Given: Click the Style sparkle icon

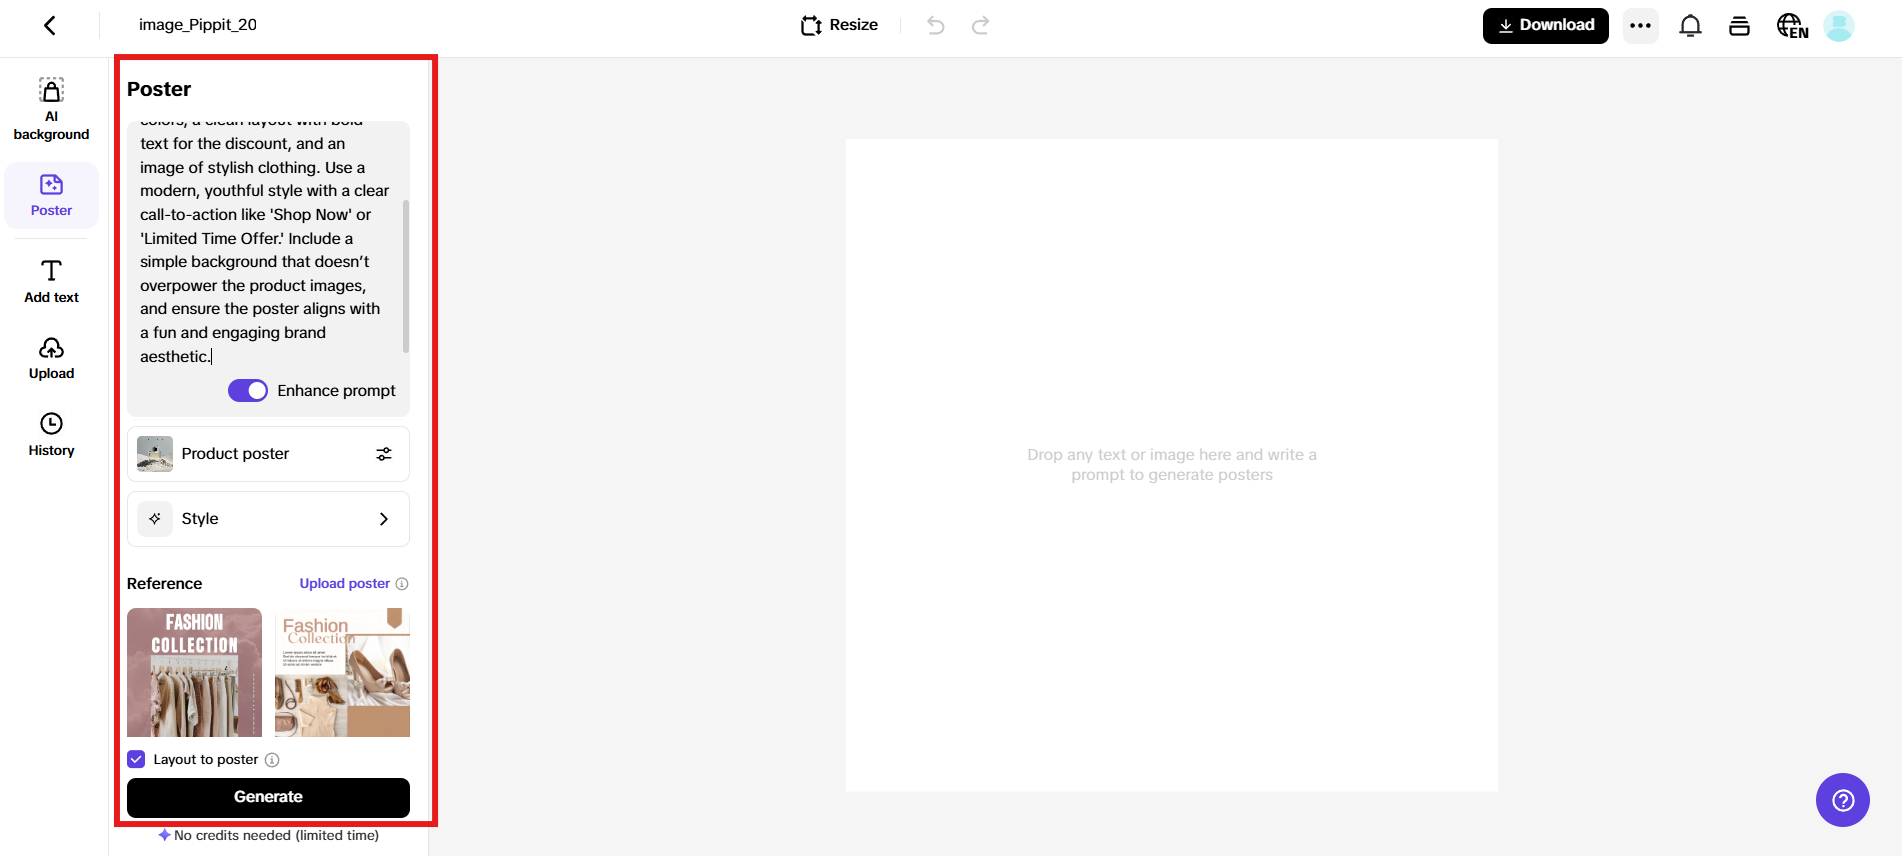Looking at the screenshot, I should click(x=155, y=519).
